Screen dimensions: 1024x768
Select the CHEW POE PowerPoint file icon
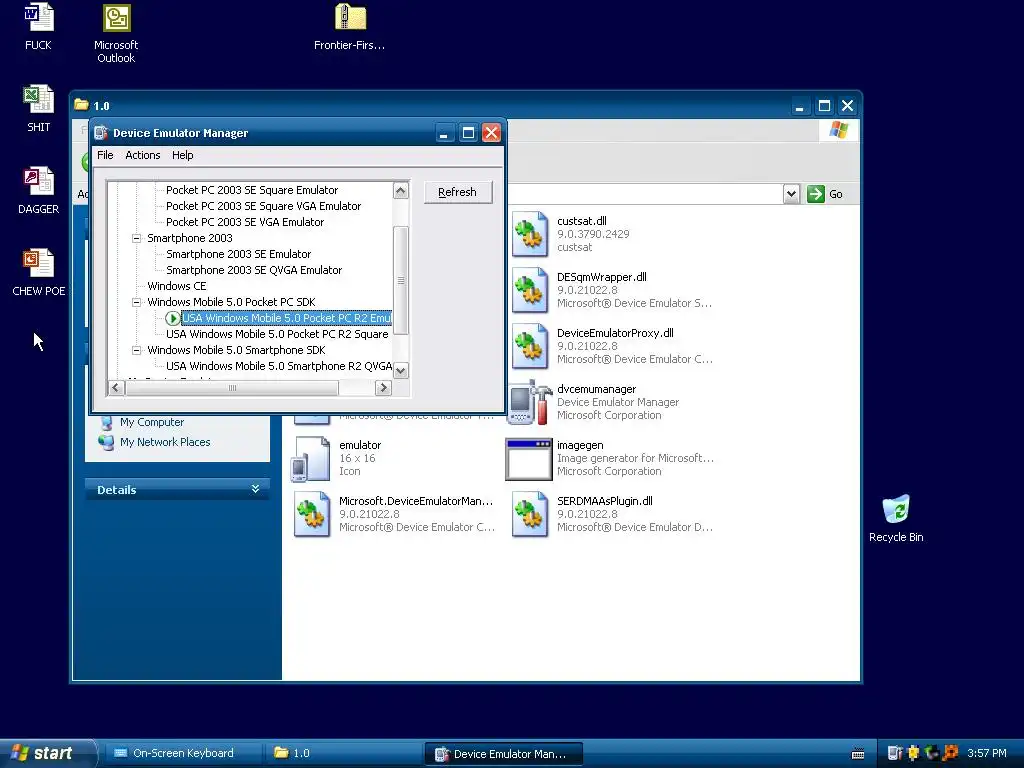pyautogui.click(x=39, y=263)
